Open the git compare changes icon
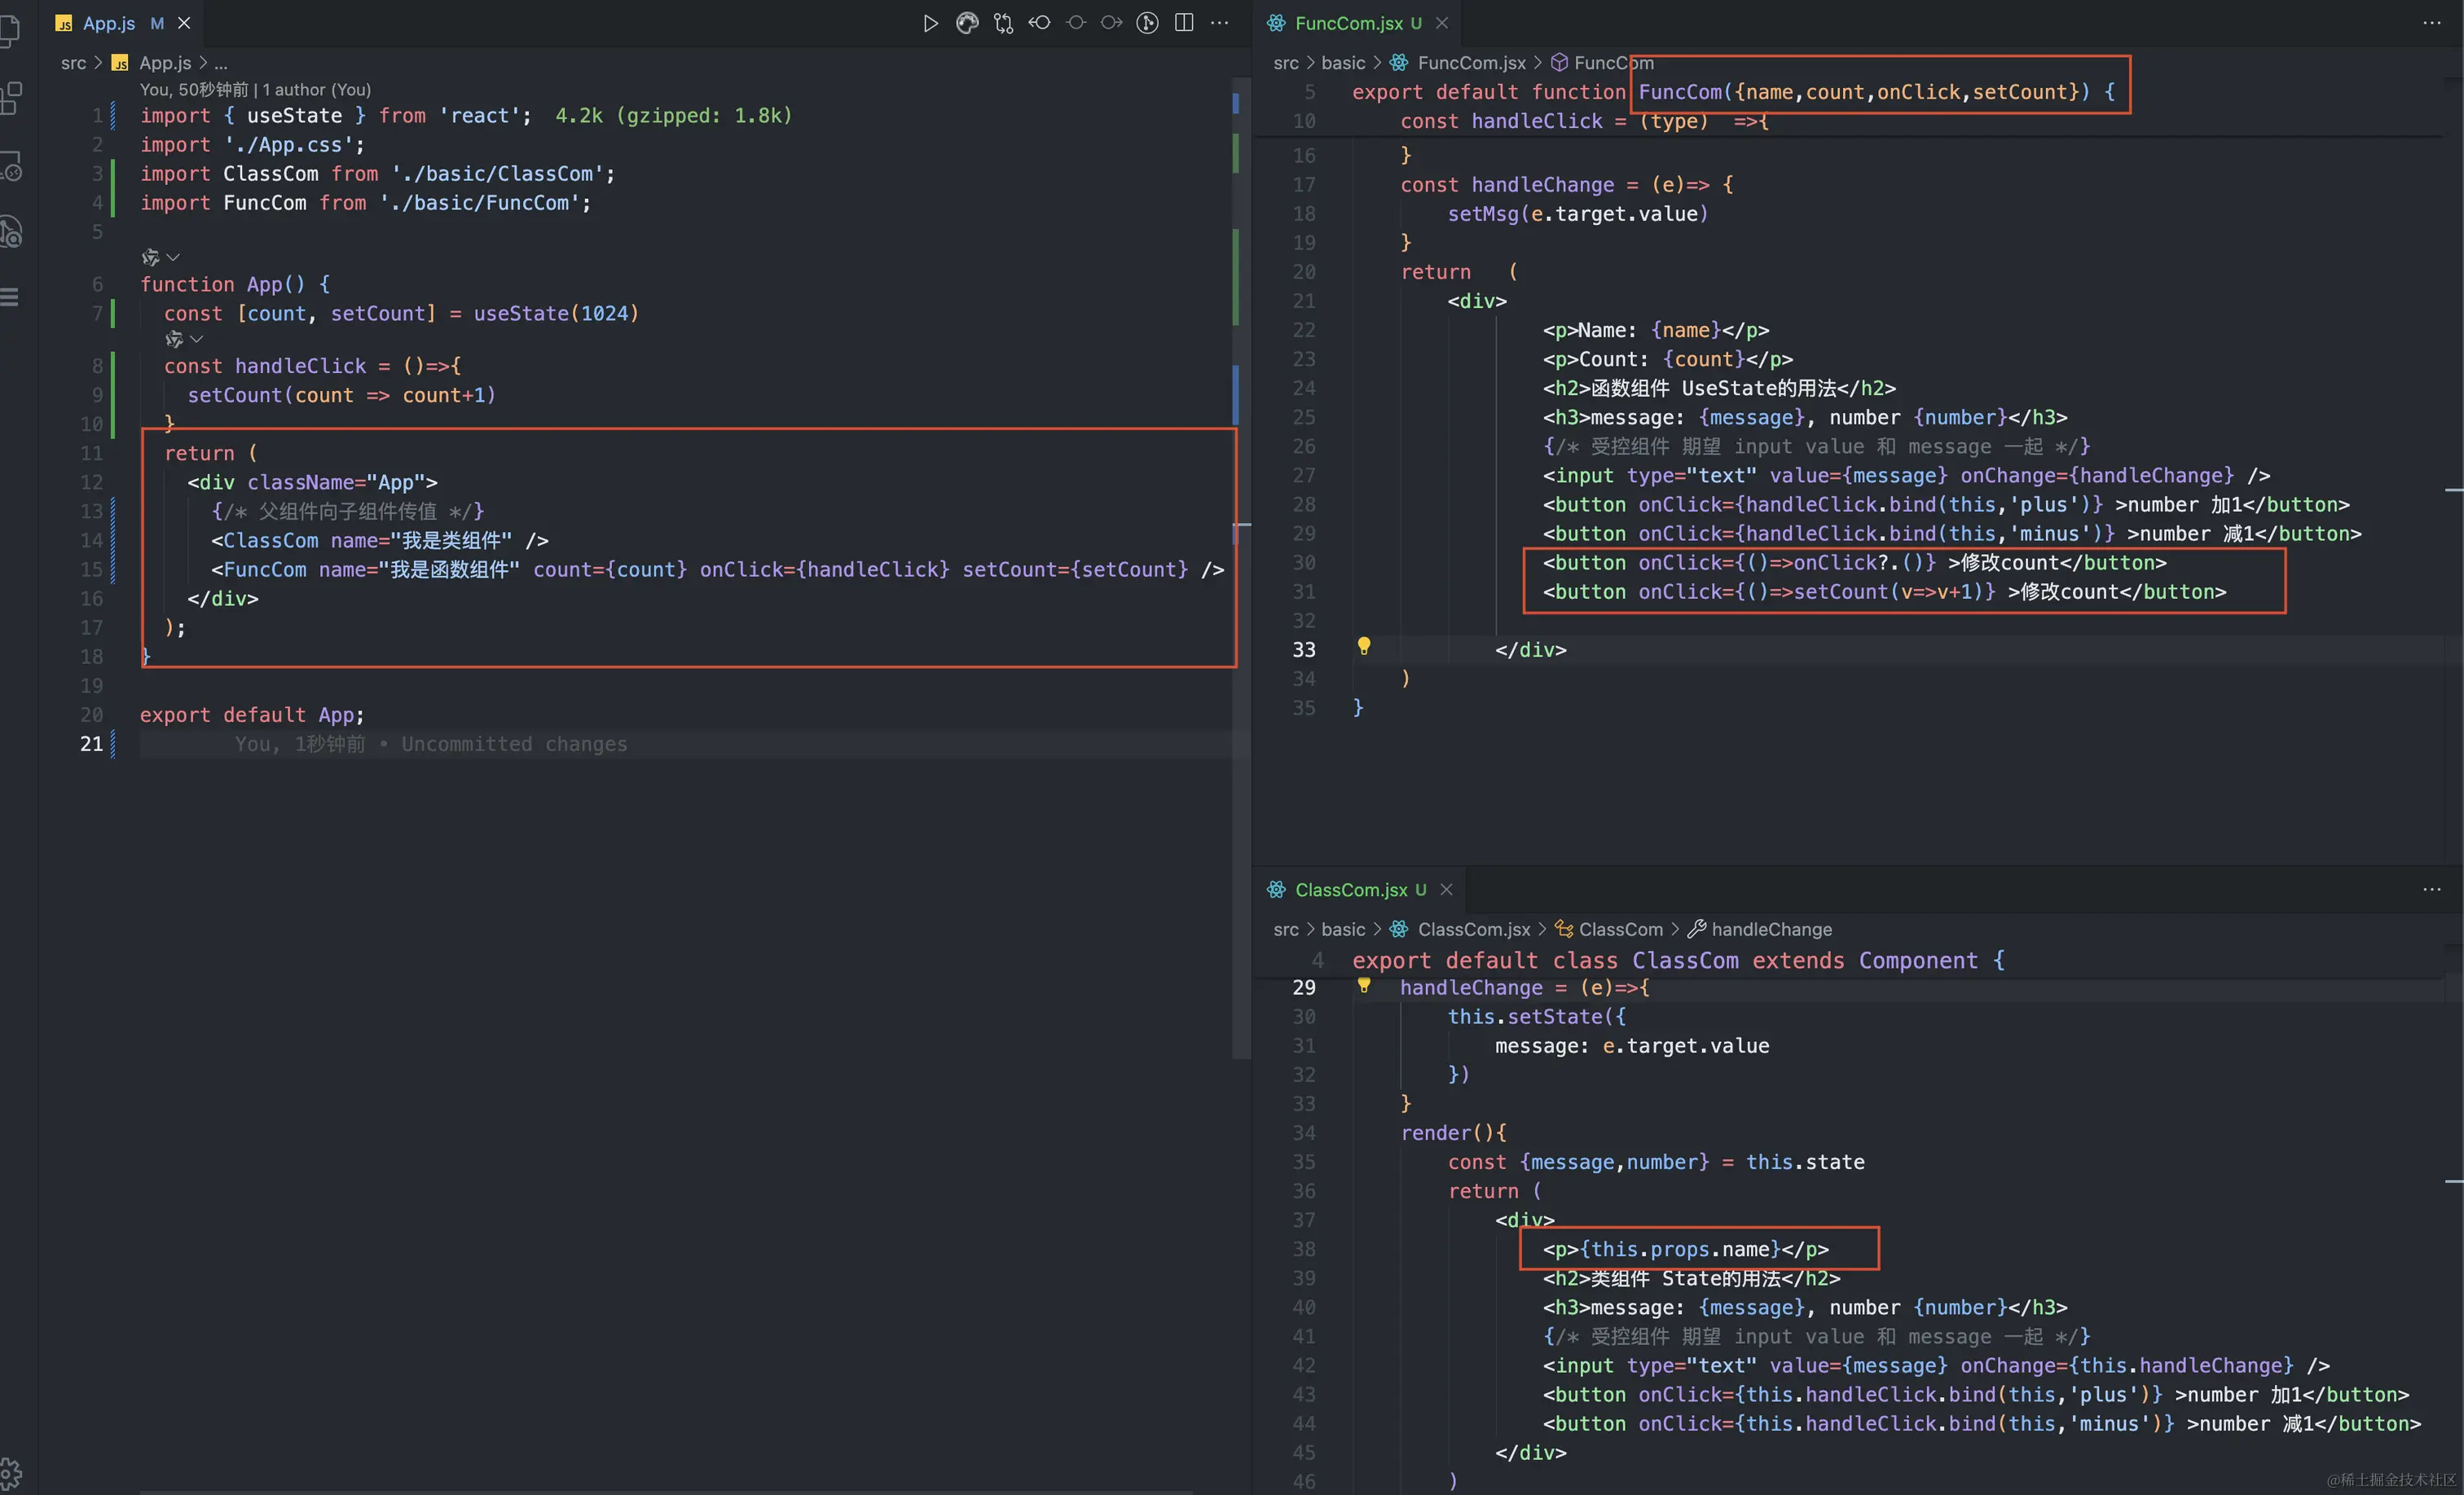The width and height of the screenshot is (2464, 1495). point(1003,23)
